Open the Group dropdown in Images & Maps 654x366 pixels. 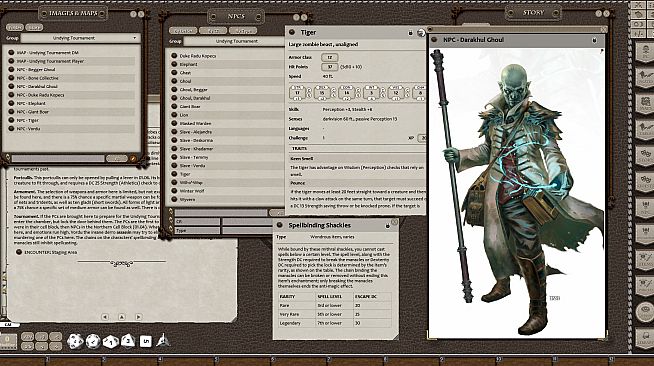point(80,38)
